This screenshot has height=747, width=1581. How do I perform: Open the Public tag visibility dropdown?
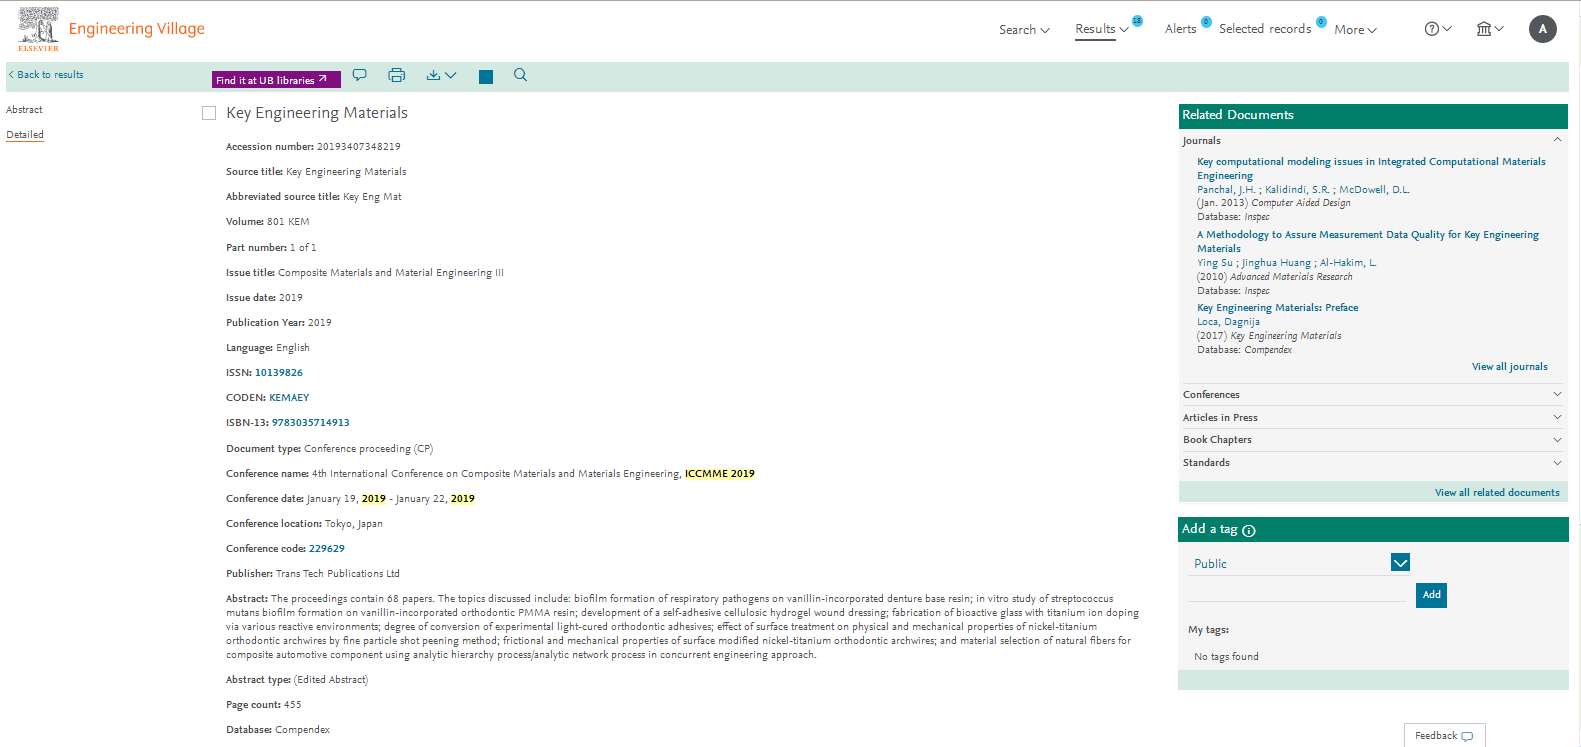(1400, 563)
